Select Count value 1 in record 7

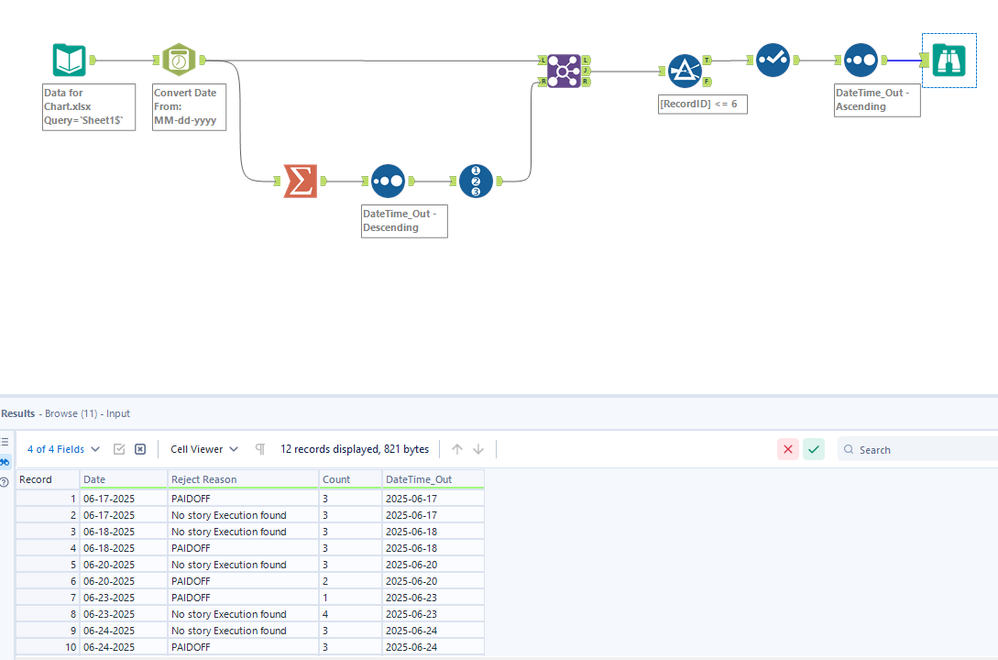point(351,598)
